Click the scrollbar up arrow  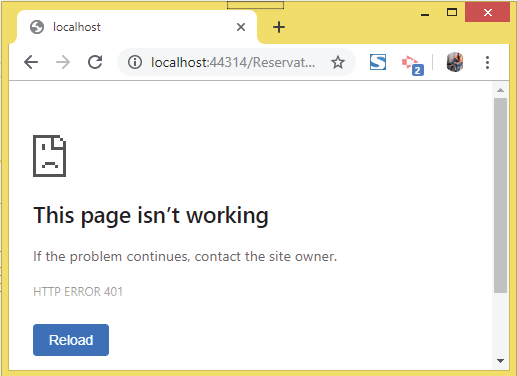500,90
